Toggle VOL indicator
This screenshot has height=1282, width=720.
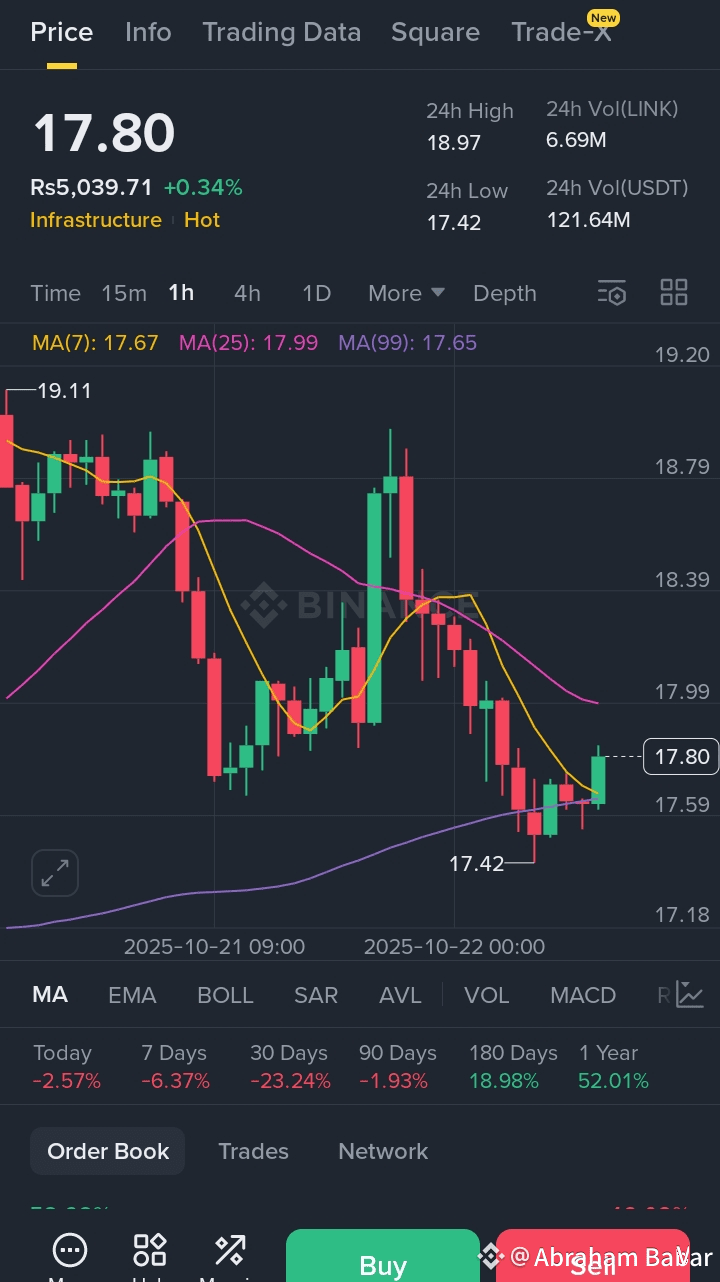[x=487, y=995]
